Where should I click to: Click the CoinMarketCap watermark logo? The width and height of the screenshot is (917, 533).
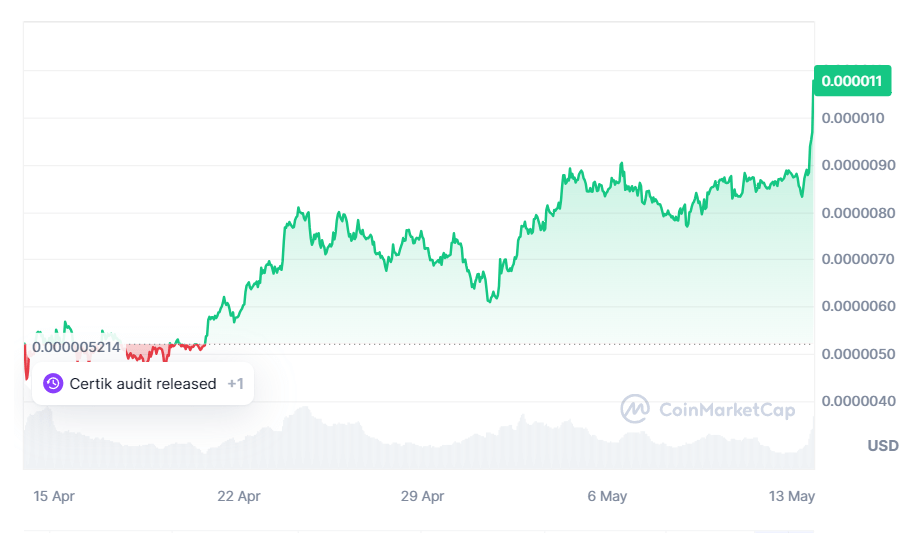click(635, 409)
